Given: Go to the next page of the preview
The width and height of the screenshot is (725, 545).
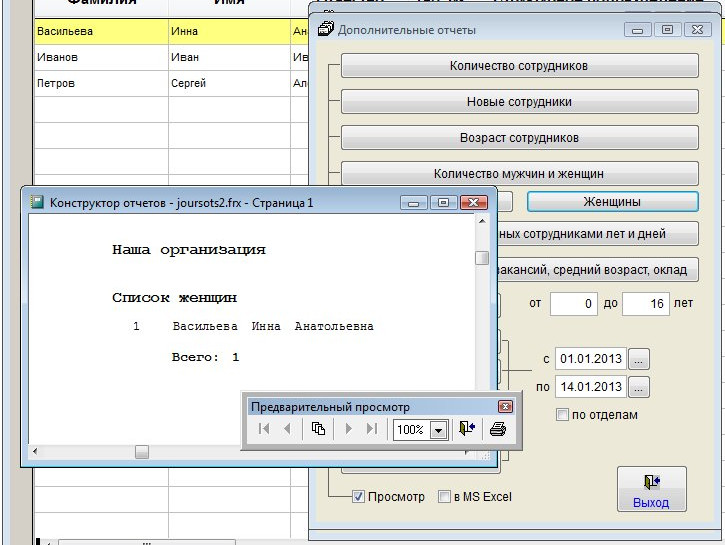Looking at the screenshot, I should [349, 429].
